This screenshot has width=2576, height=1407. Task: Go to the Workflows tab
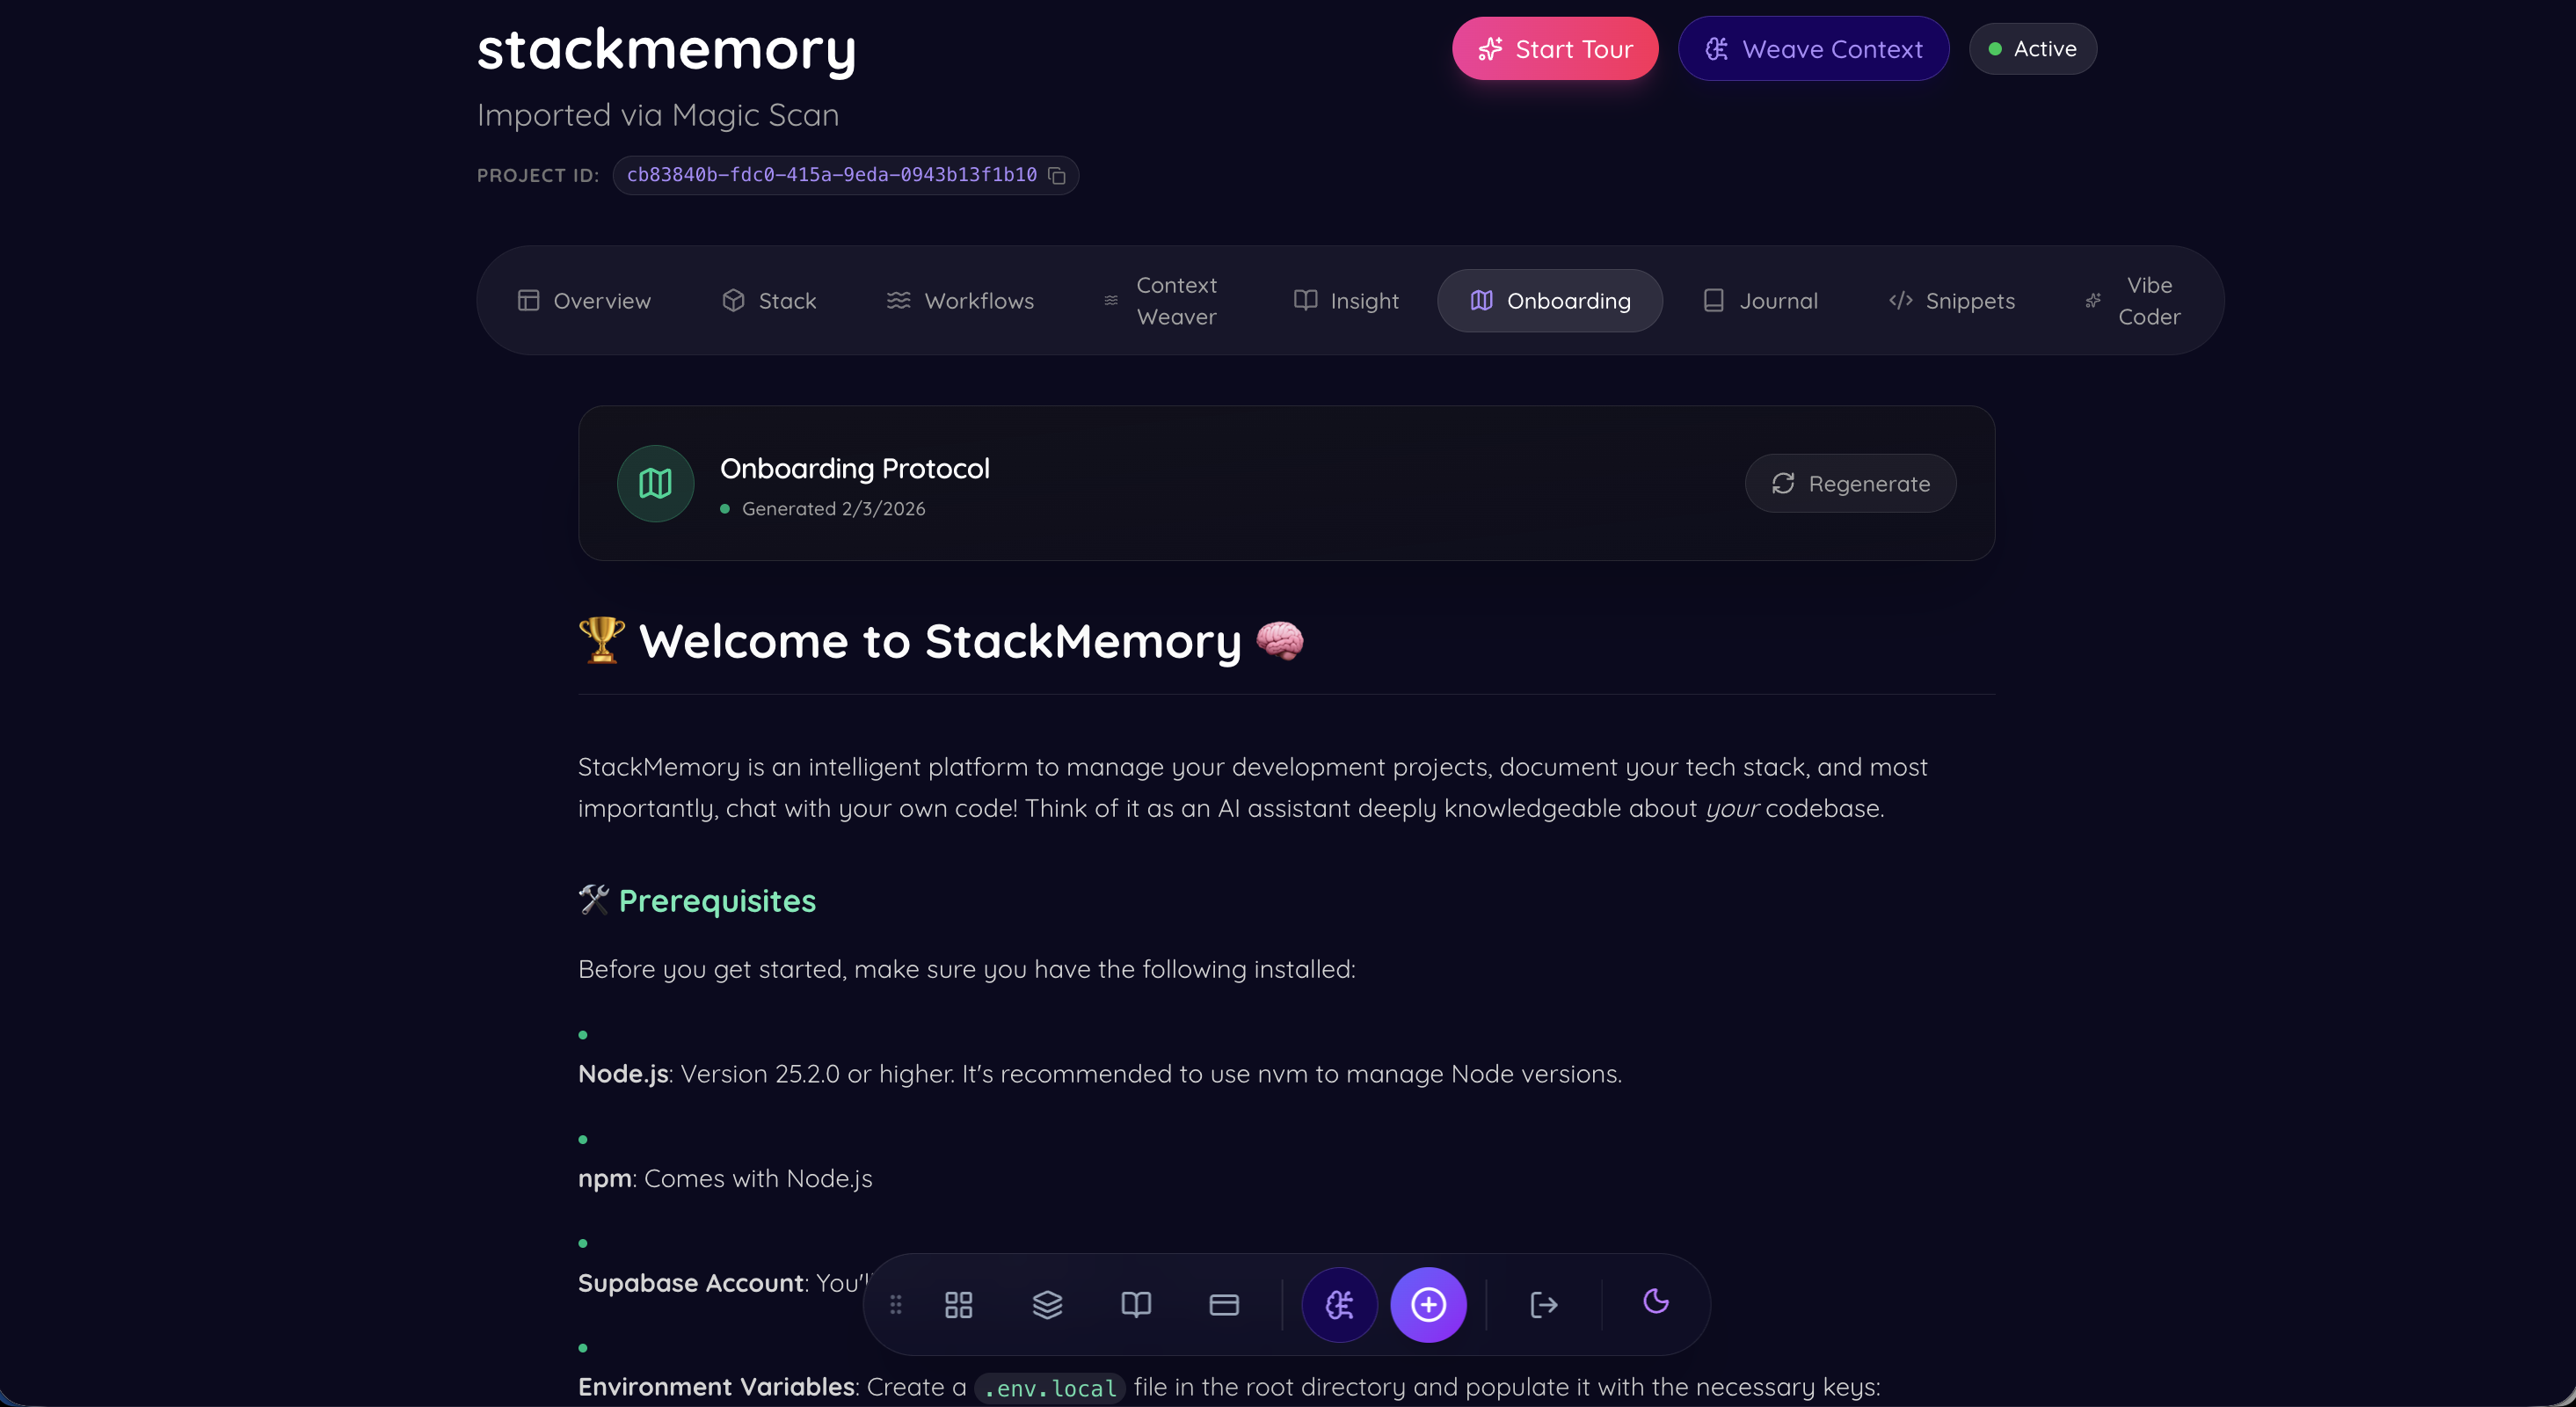click(x=960, y=301)
